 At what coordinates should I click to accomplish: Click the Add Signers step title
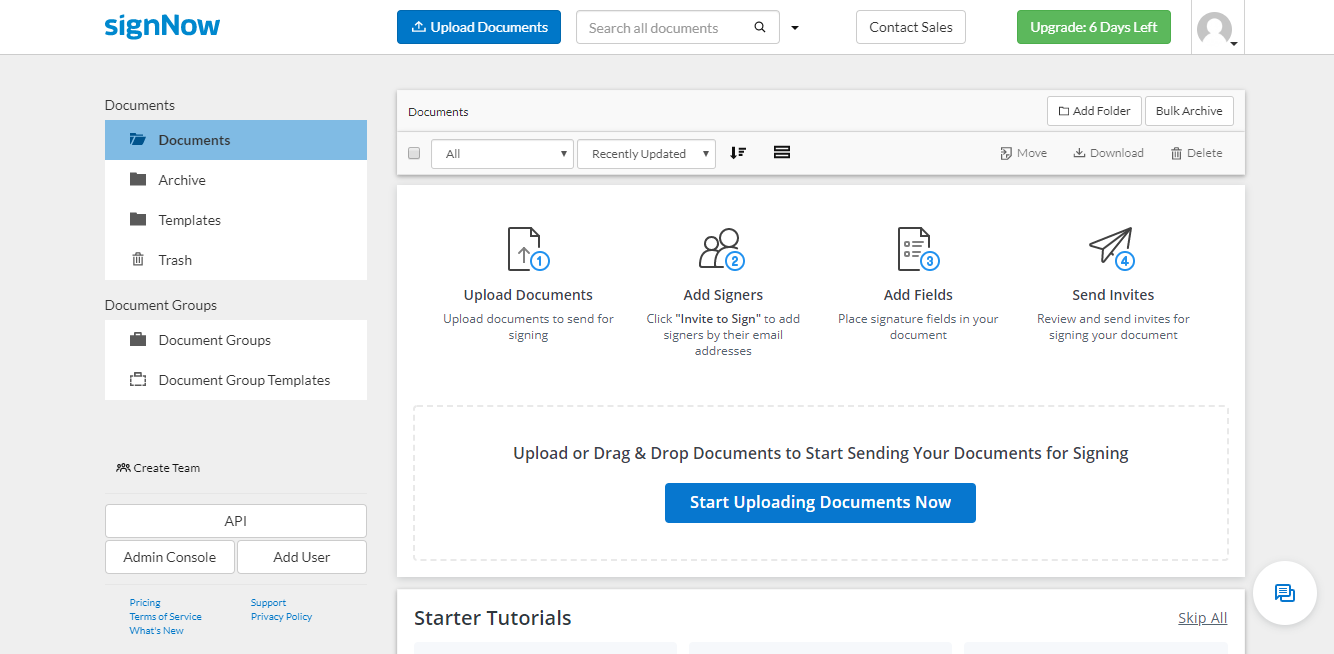click(x=723, y=295)
